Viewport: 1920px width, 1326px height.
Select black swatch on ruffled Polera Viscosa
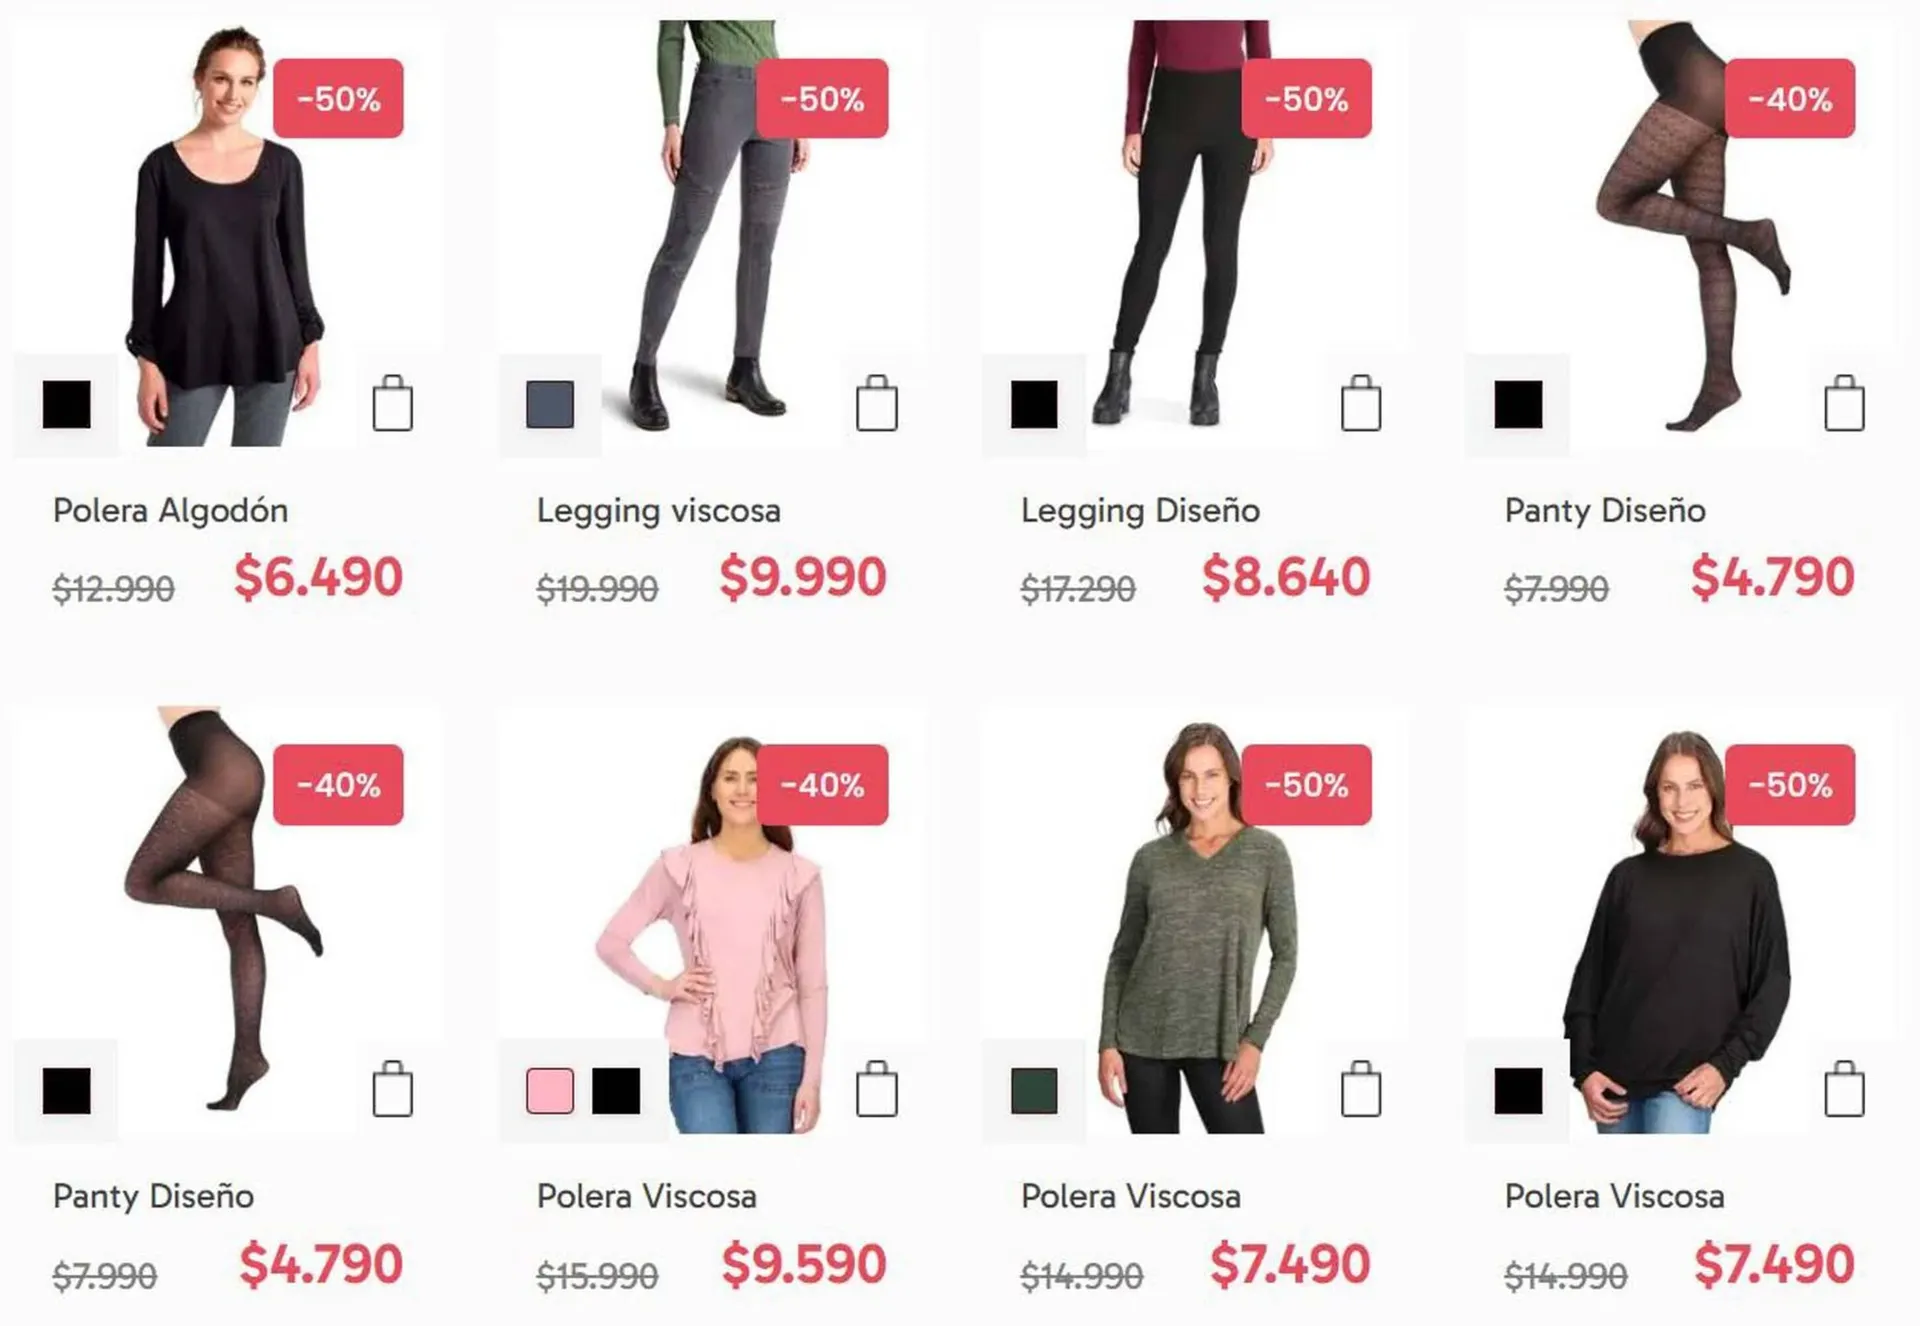point(616,1090)
